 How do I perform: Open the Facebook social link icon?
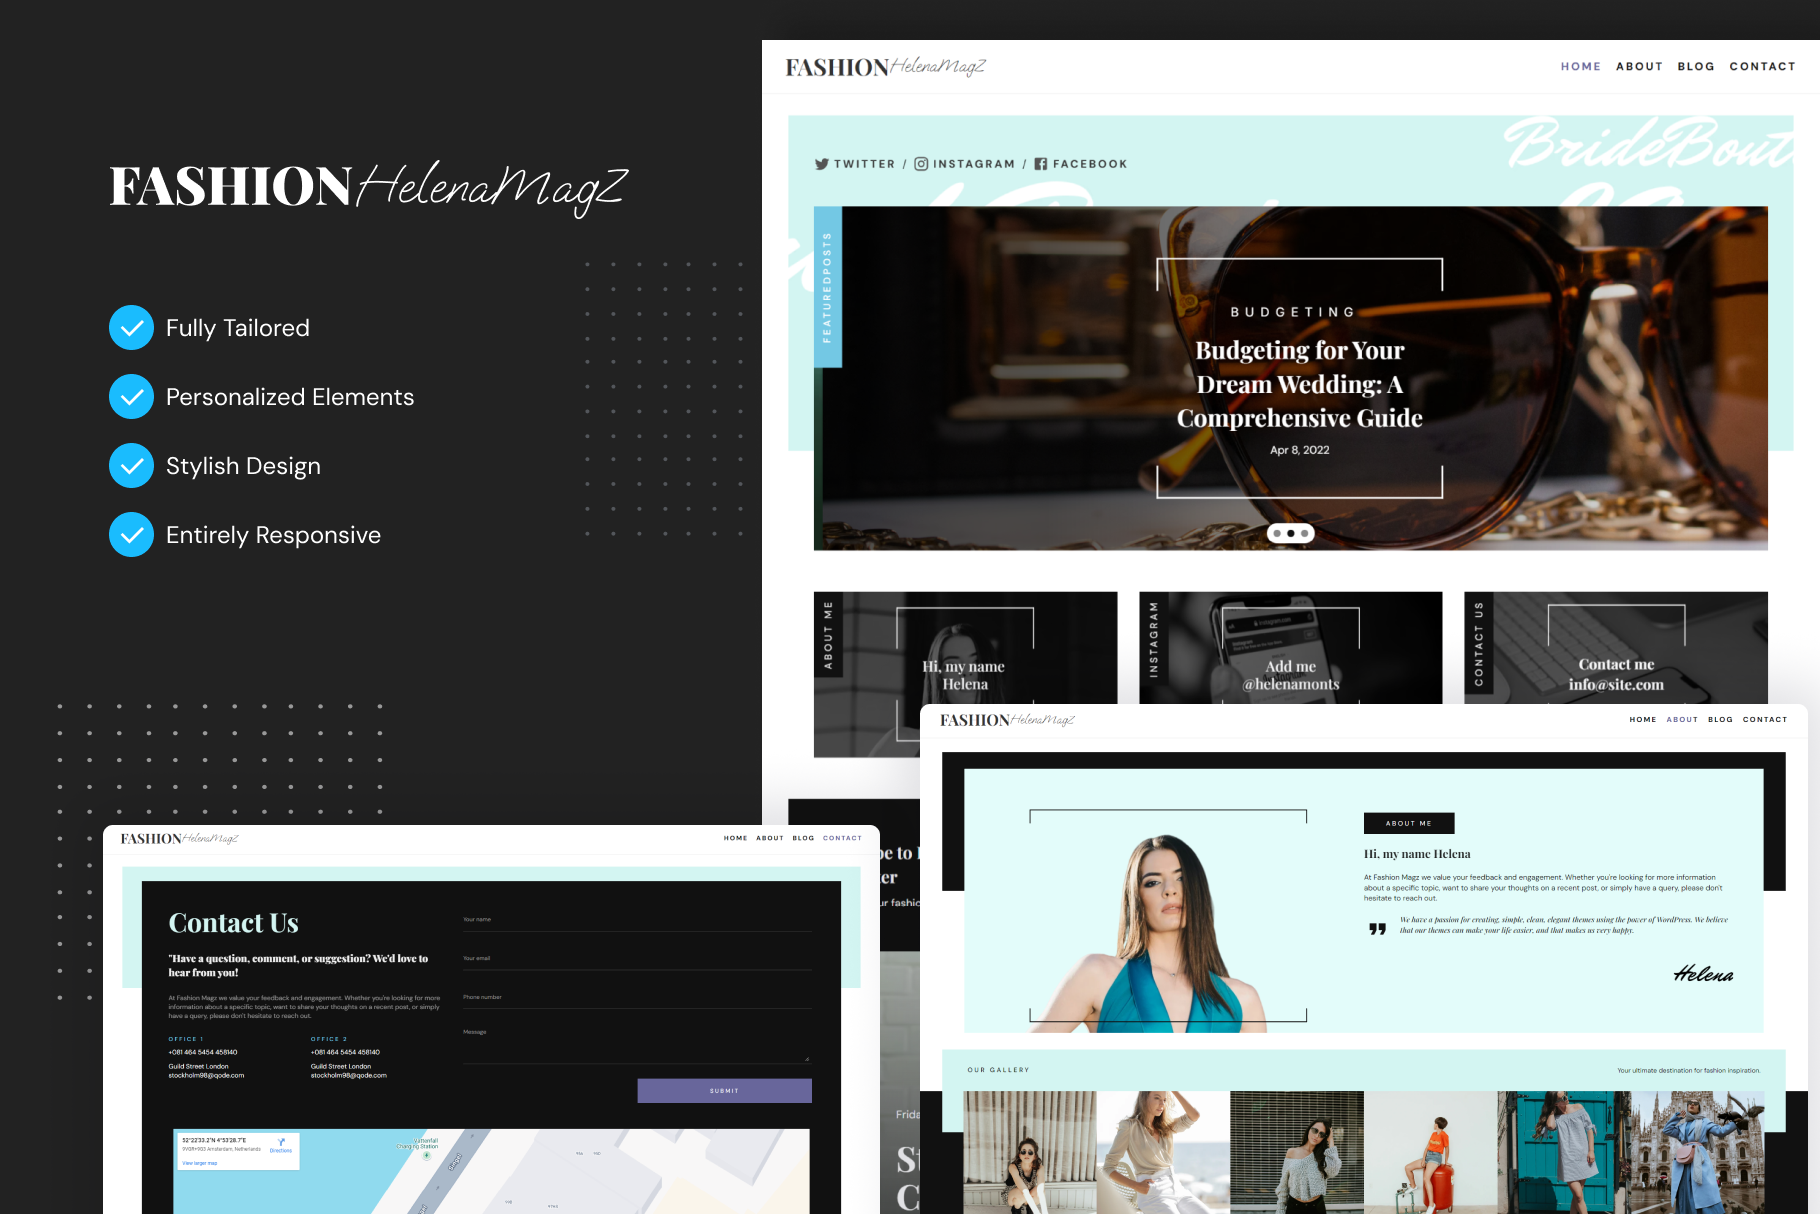[1041, 164]
